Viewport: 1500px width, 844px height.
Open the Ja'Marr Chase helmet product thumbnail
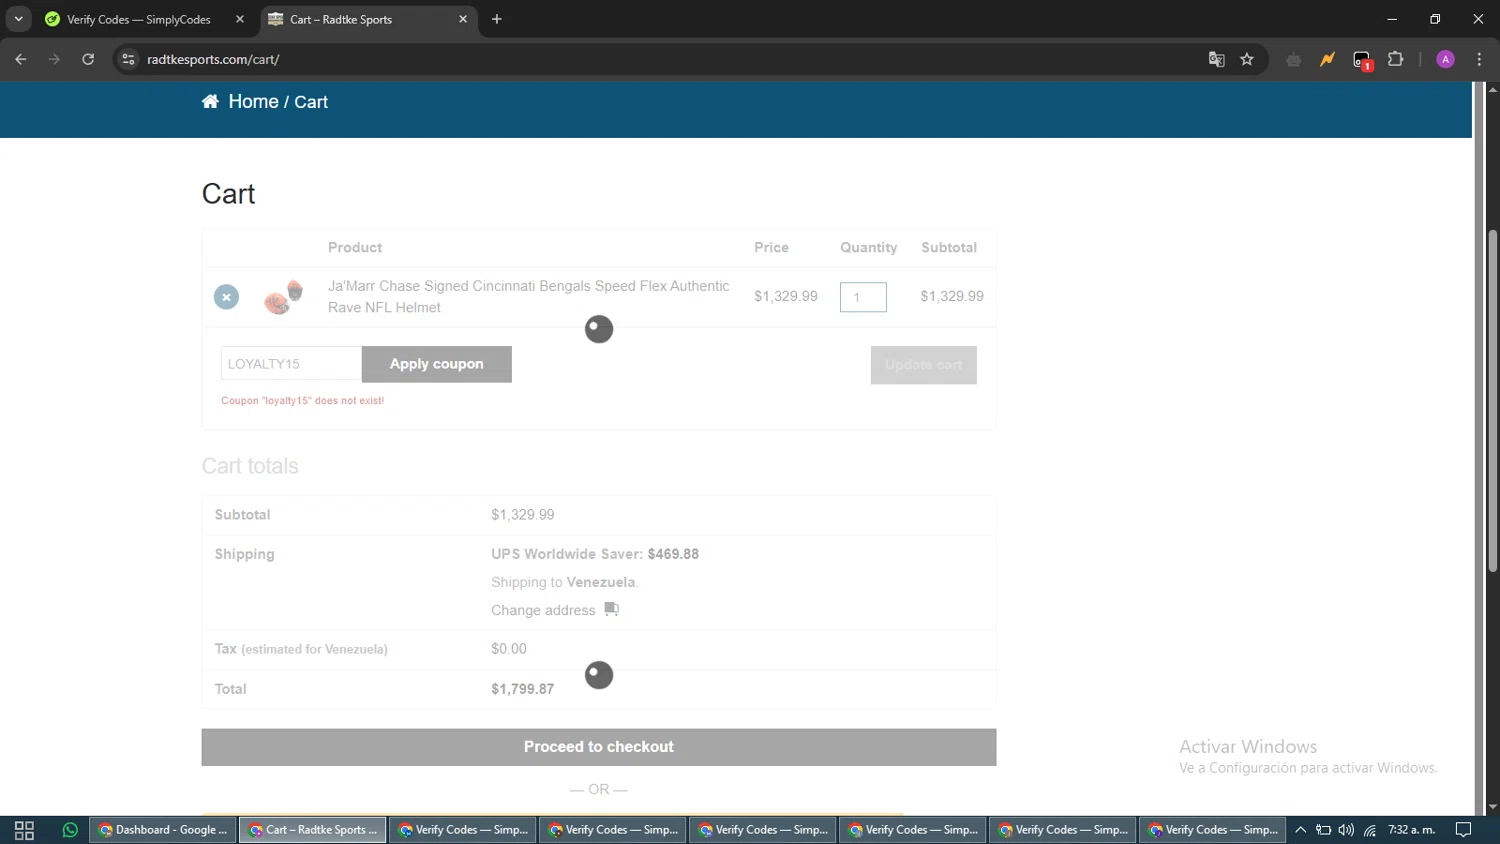(283, 297)
